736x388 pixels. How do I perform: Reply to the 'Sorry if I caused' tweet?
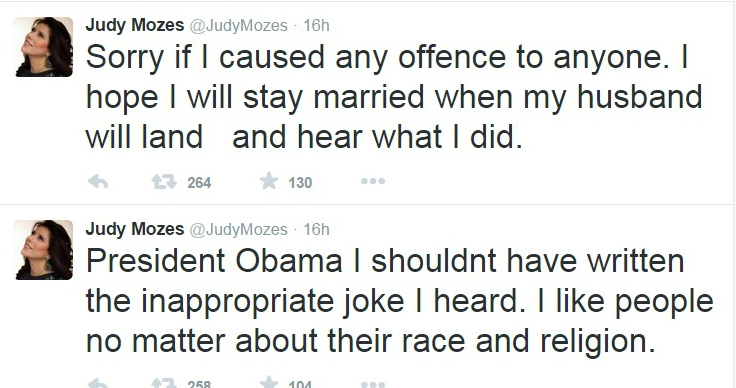98,182
